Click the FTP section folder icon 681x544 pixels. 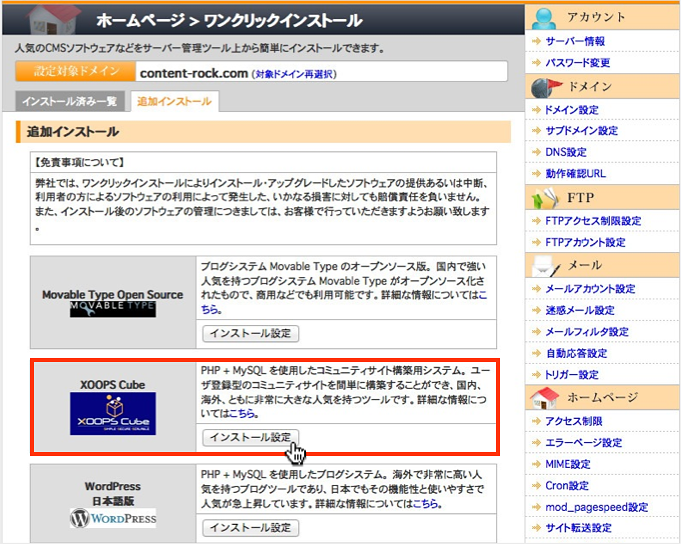545,198
